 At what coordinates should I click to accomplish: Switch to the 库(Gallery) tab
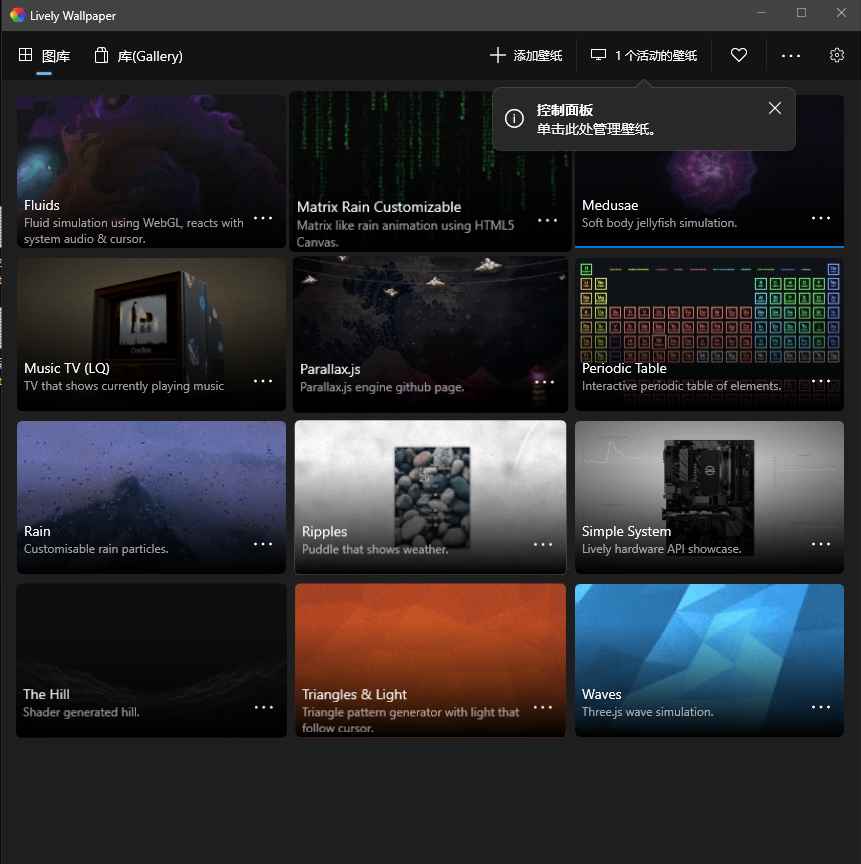coord(138,56)
